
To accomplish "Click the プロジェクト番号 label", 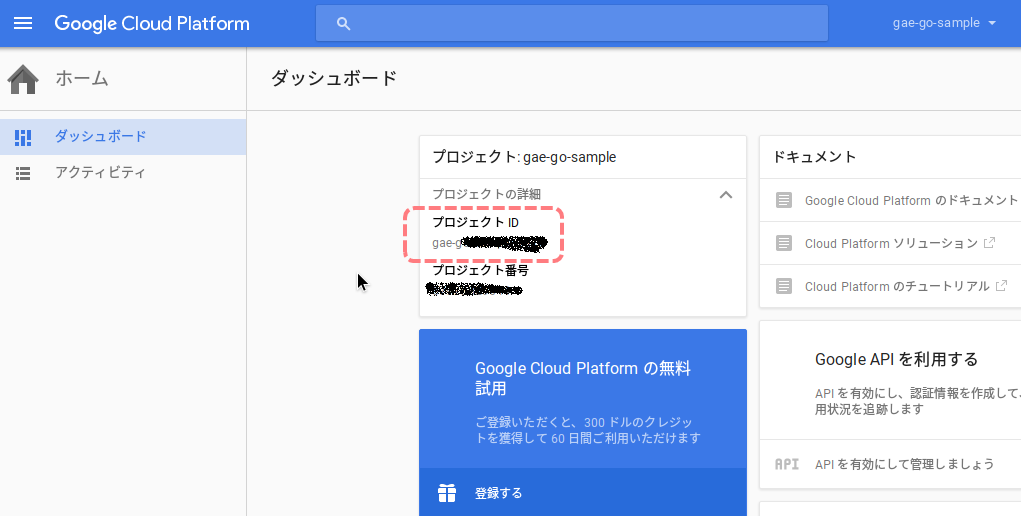I will (481, 270).
